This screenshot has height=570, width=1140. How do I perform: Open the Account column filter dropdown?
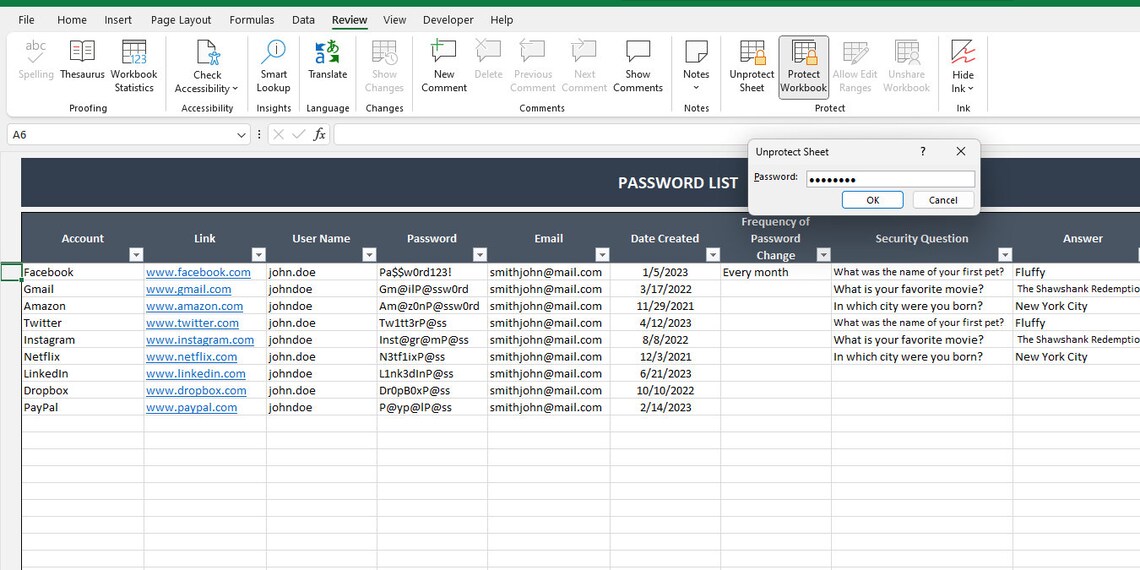pyautogui.click(x=136, y=254)
